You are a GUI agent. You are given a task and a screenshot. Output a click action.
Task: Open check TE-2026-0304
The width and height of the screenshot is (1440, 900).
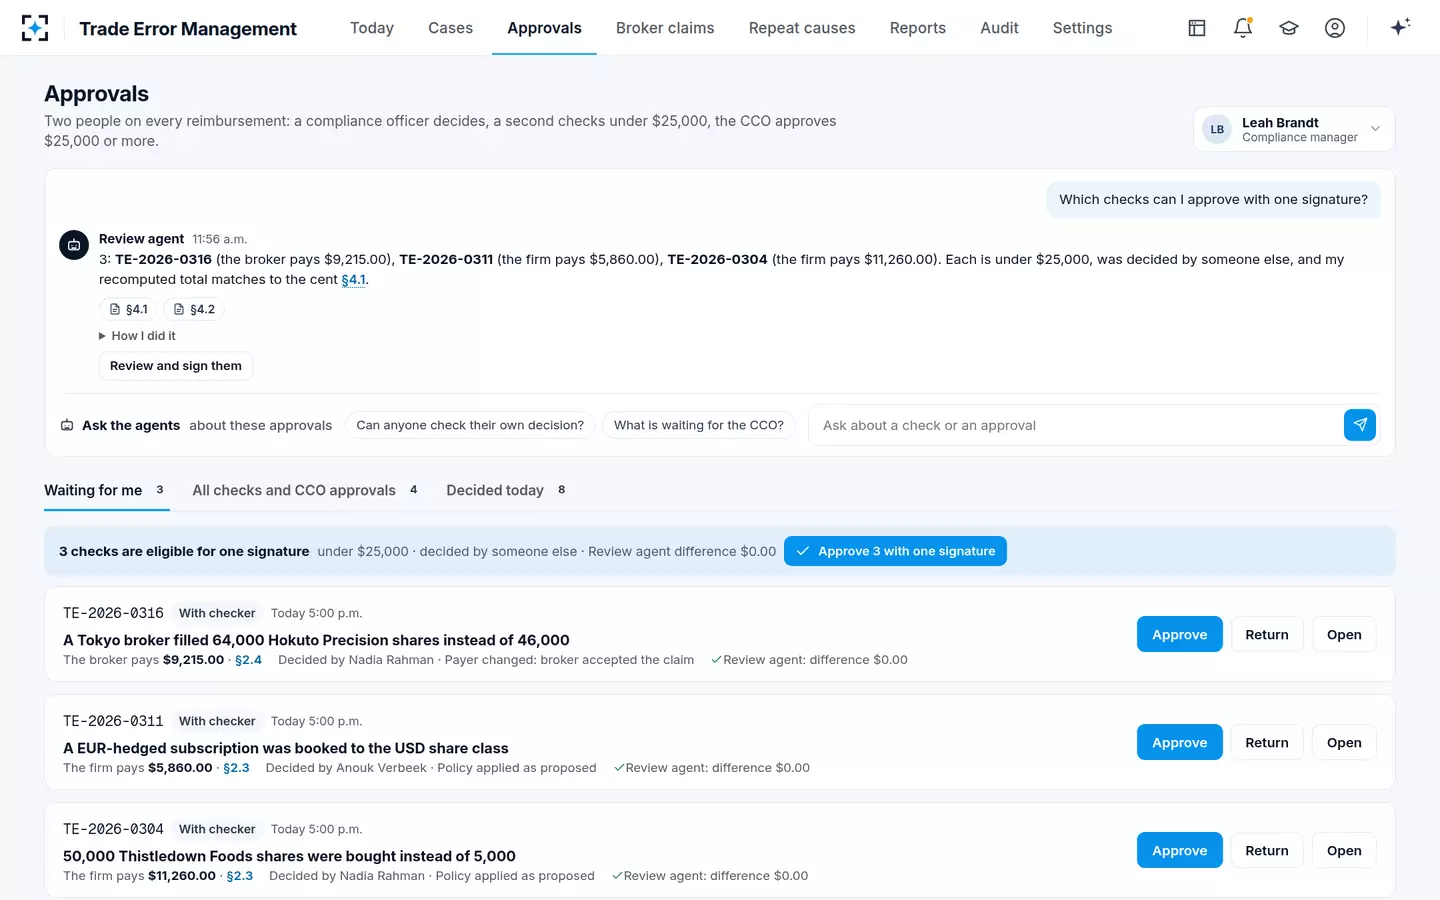click(1344, 850)
